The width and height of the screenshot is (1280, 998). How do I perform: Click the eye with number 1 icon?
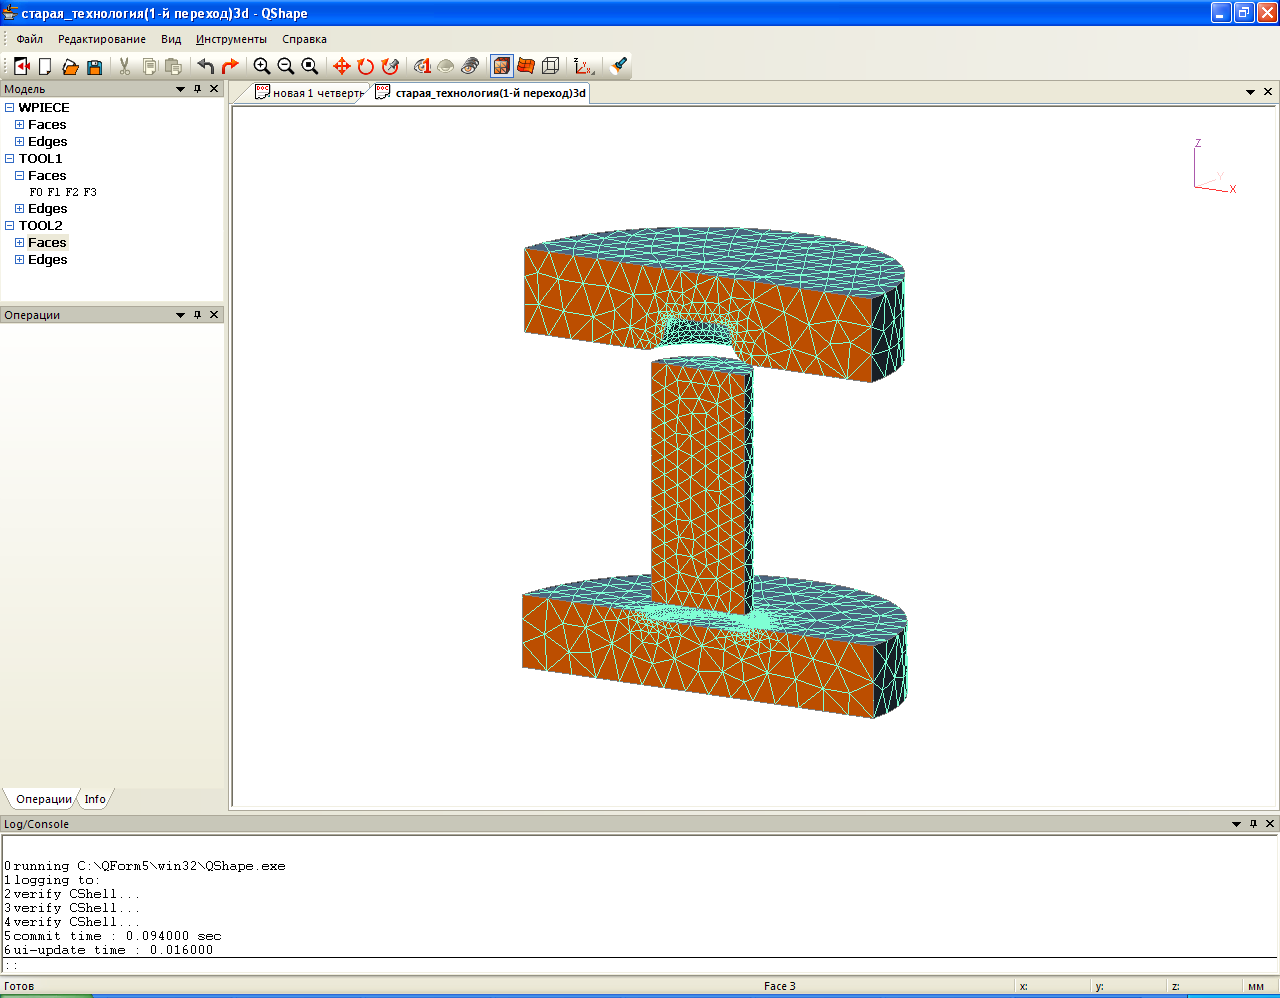pyautogui.click(x=422, y=66)
